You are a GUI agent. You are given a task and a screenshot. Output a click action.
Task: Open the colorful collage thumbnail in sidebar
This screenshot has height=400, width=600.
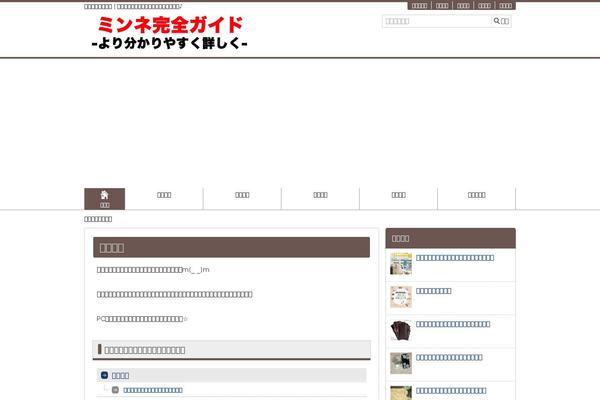coord(401,263)
